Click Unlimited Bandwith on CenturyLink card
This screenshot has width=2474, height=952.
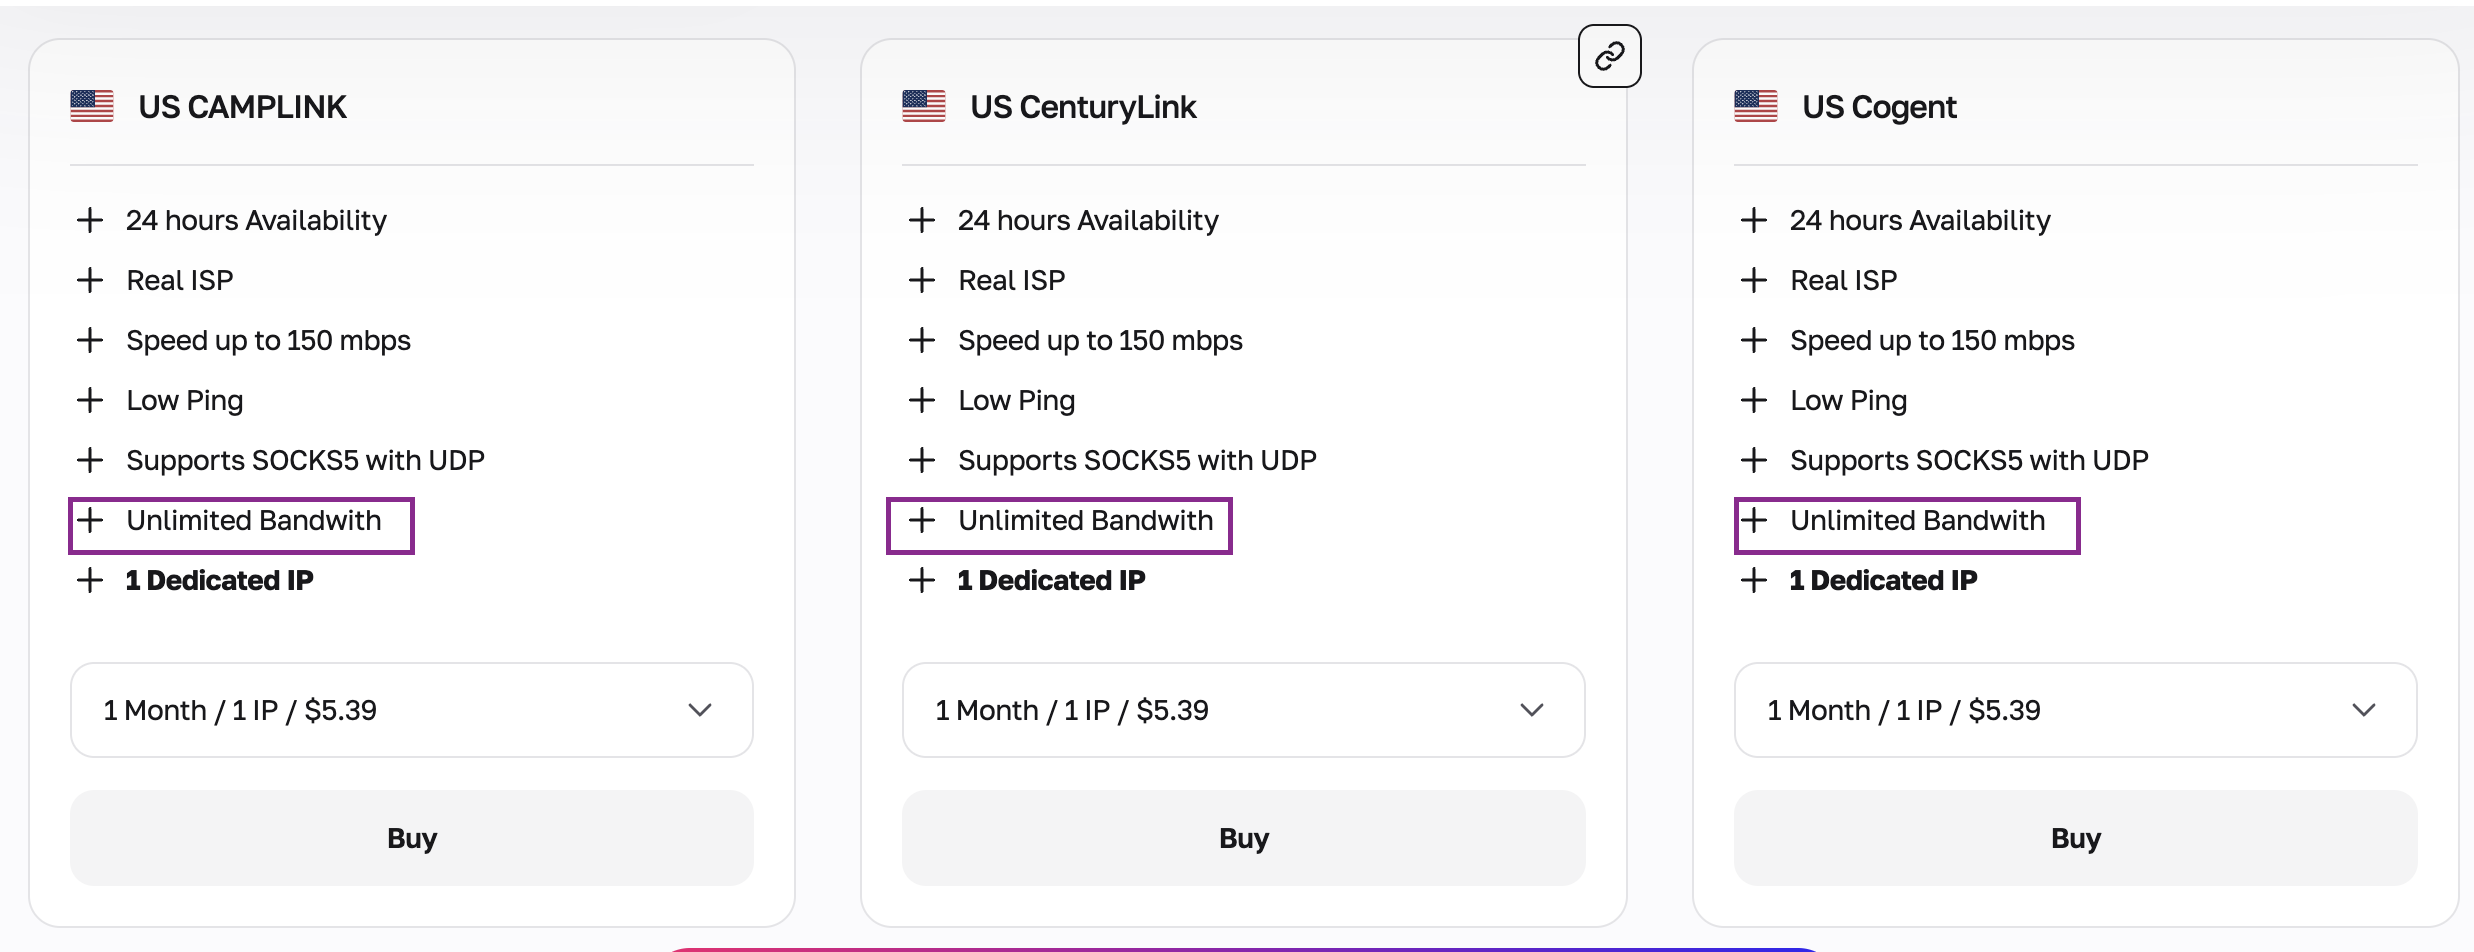[x=1086, y=521]
